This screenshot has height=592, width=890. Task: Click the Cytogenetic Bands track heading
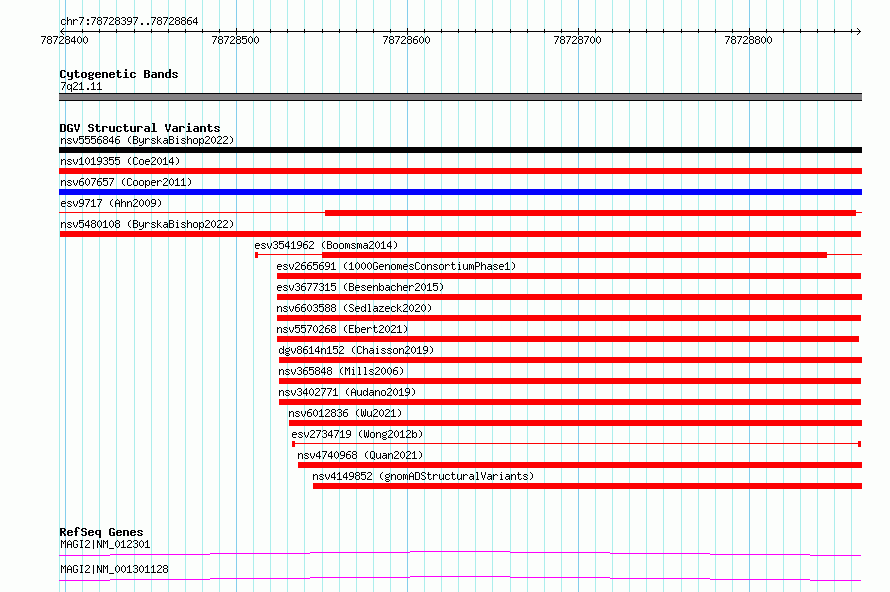coord(119,74)
